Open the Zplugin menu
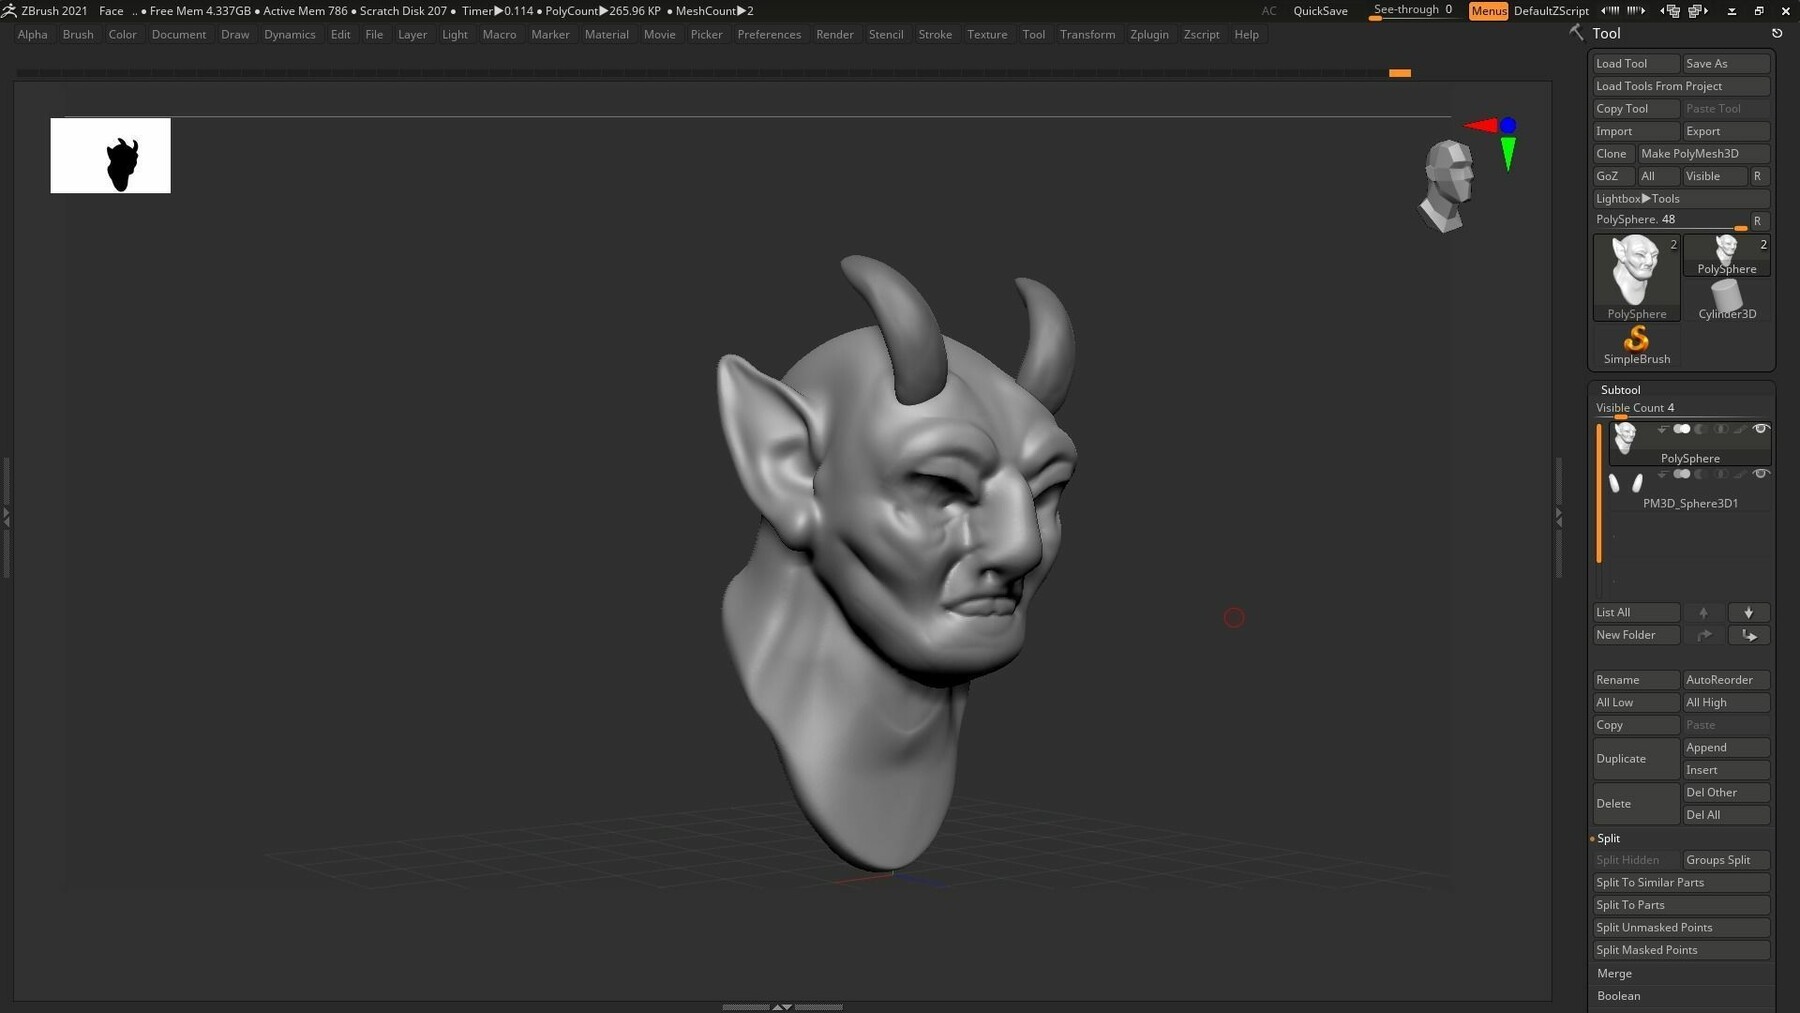 click(x=1149, y=34)
